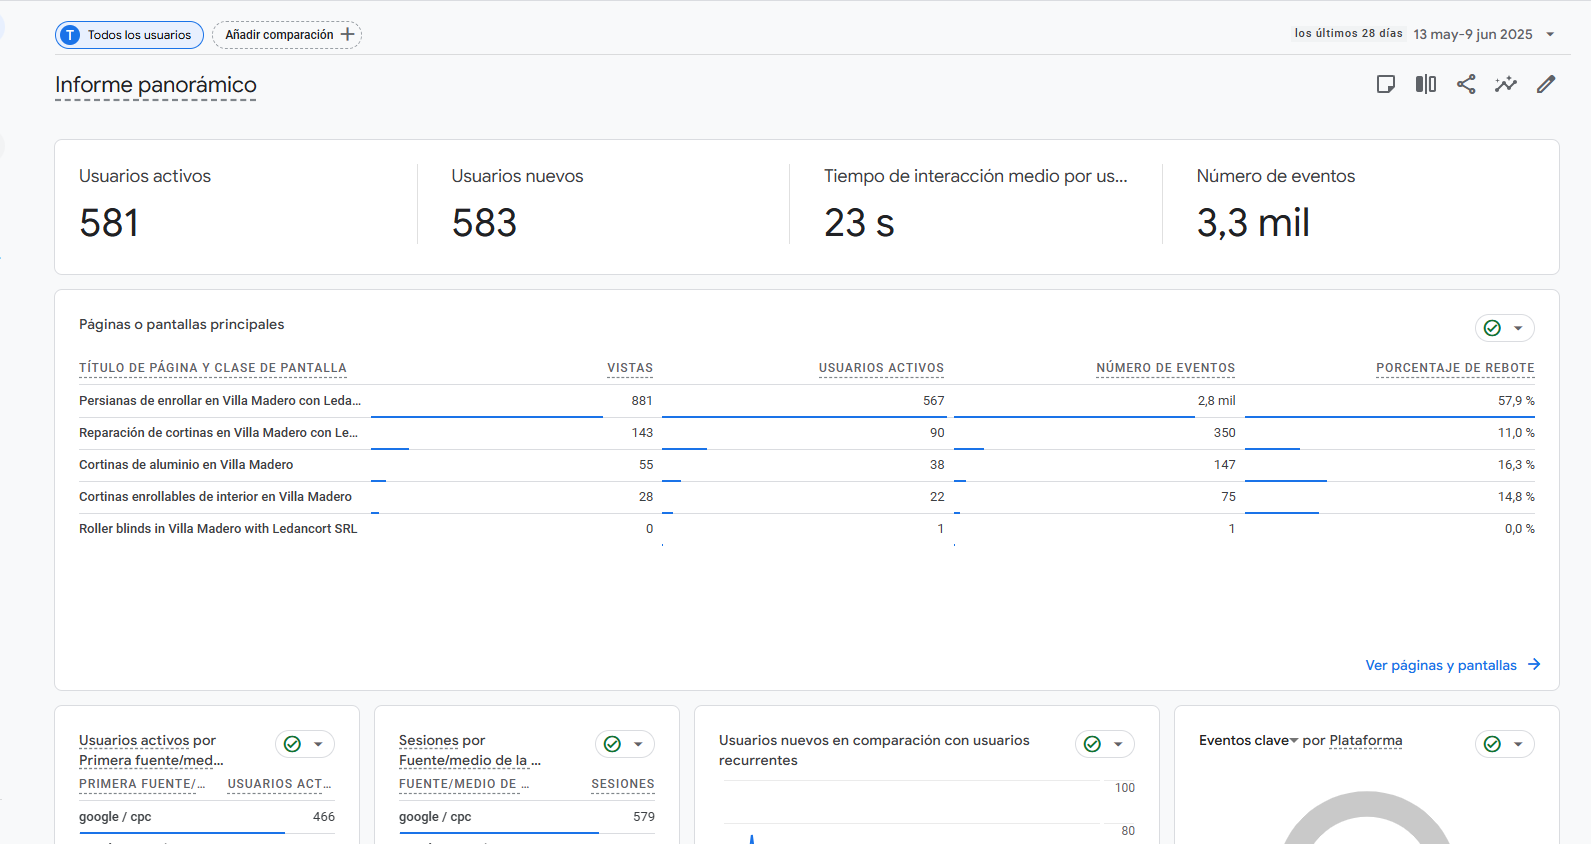
Task: Open the date range dropdown arrow
Action: click(x=1550, y=35)
